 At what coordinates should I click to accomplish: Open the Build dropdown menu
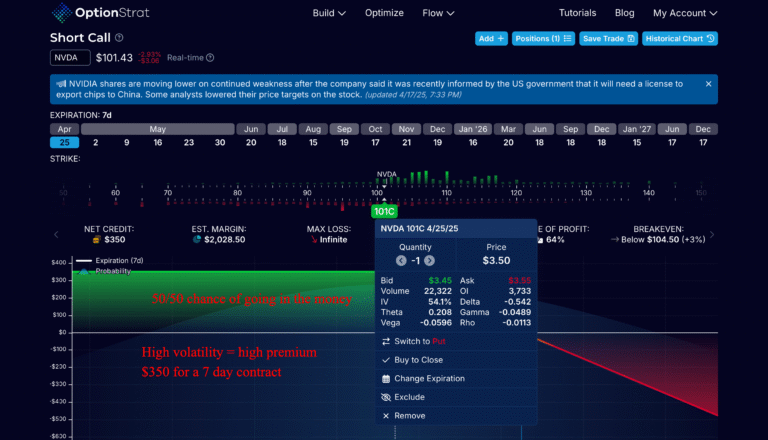[329, 13]
